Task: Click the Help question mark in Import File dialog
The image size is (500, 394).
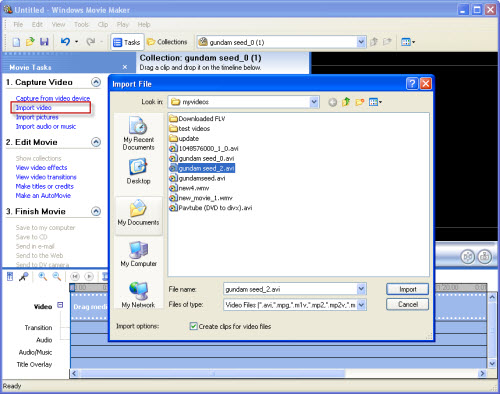Action: (412, 83)
